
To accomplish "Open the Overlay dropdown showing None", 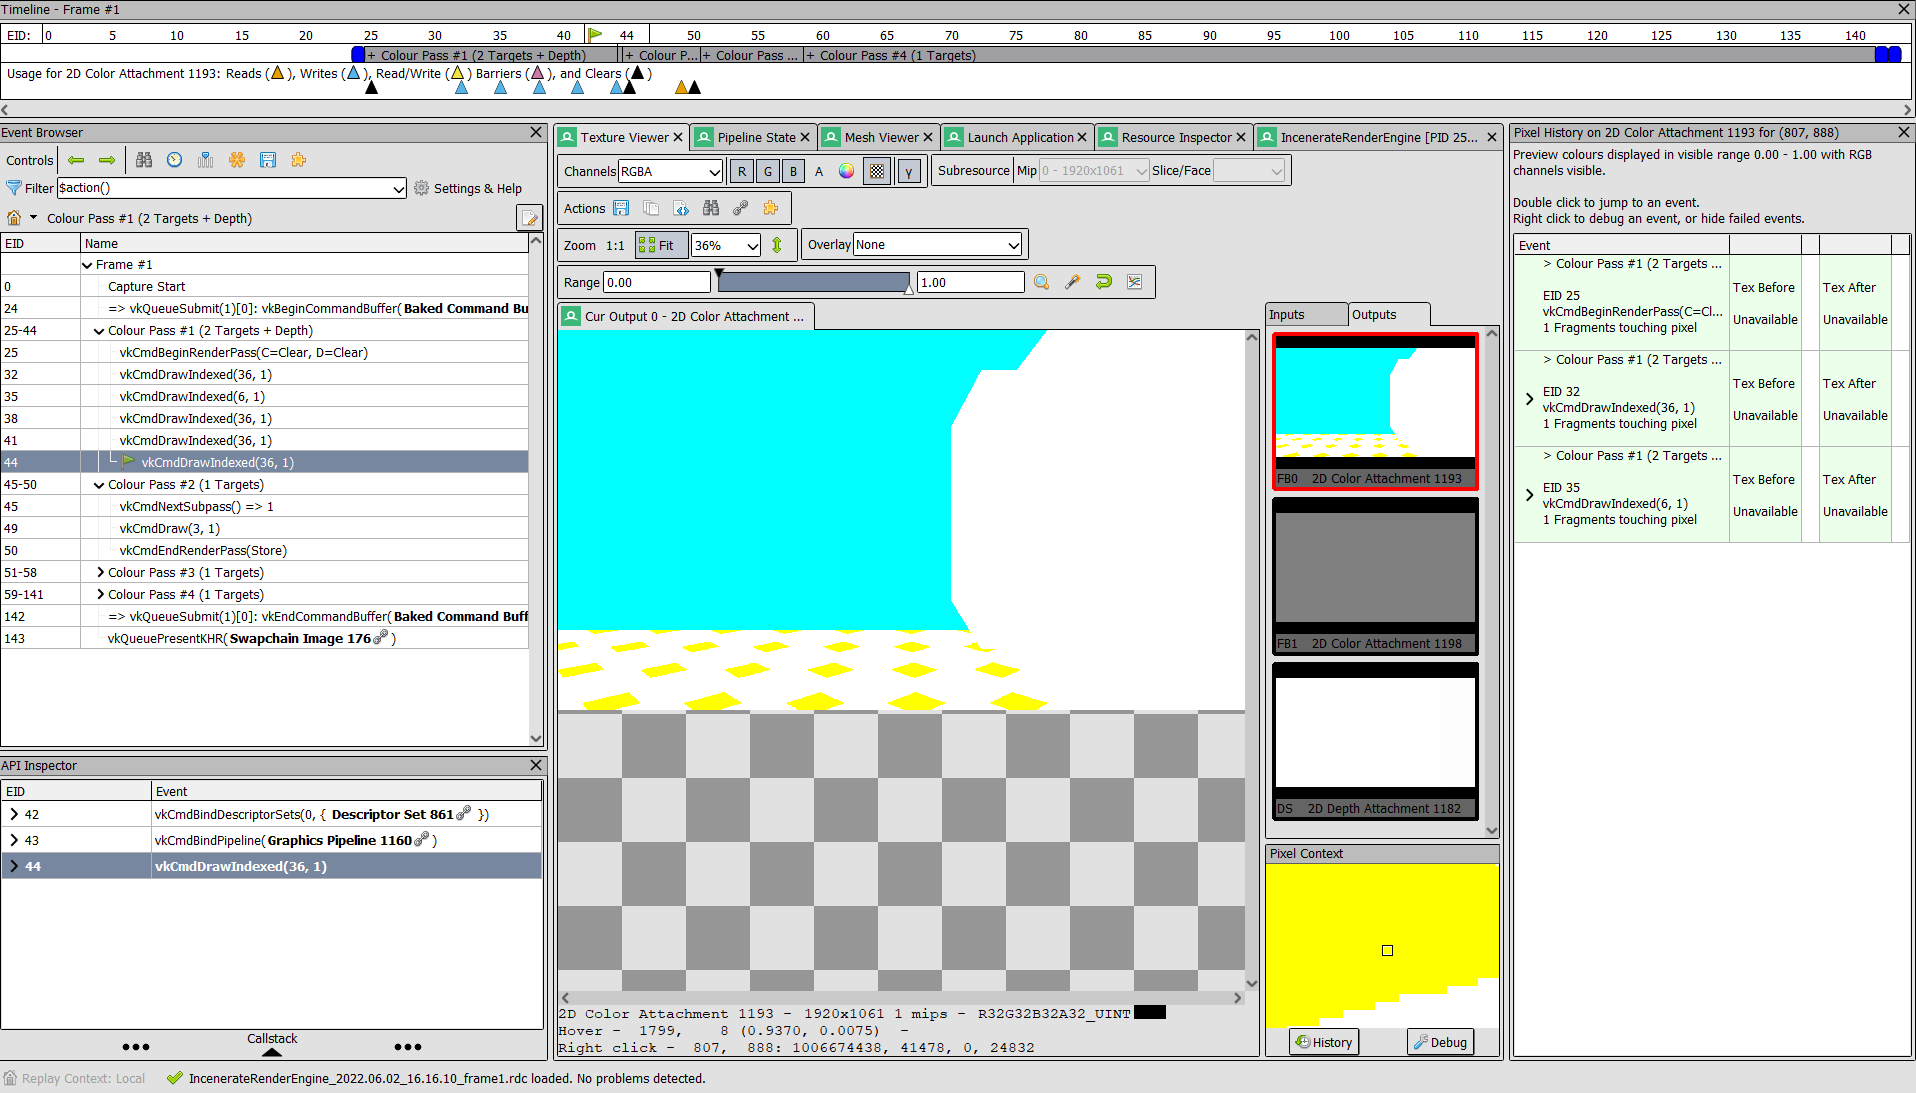I will point(935,244).
